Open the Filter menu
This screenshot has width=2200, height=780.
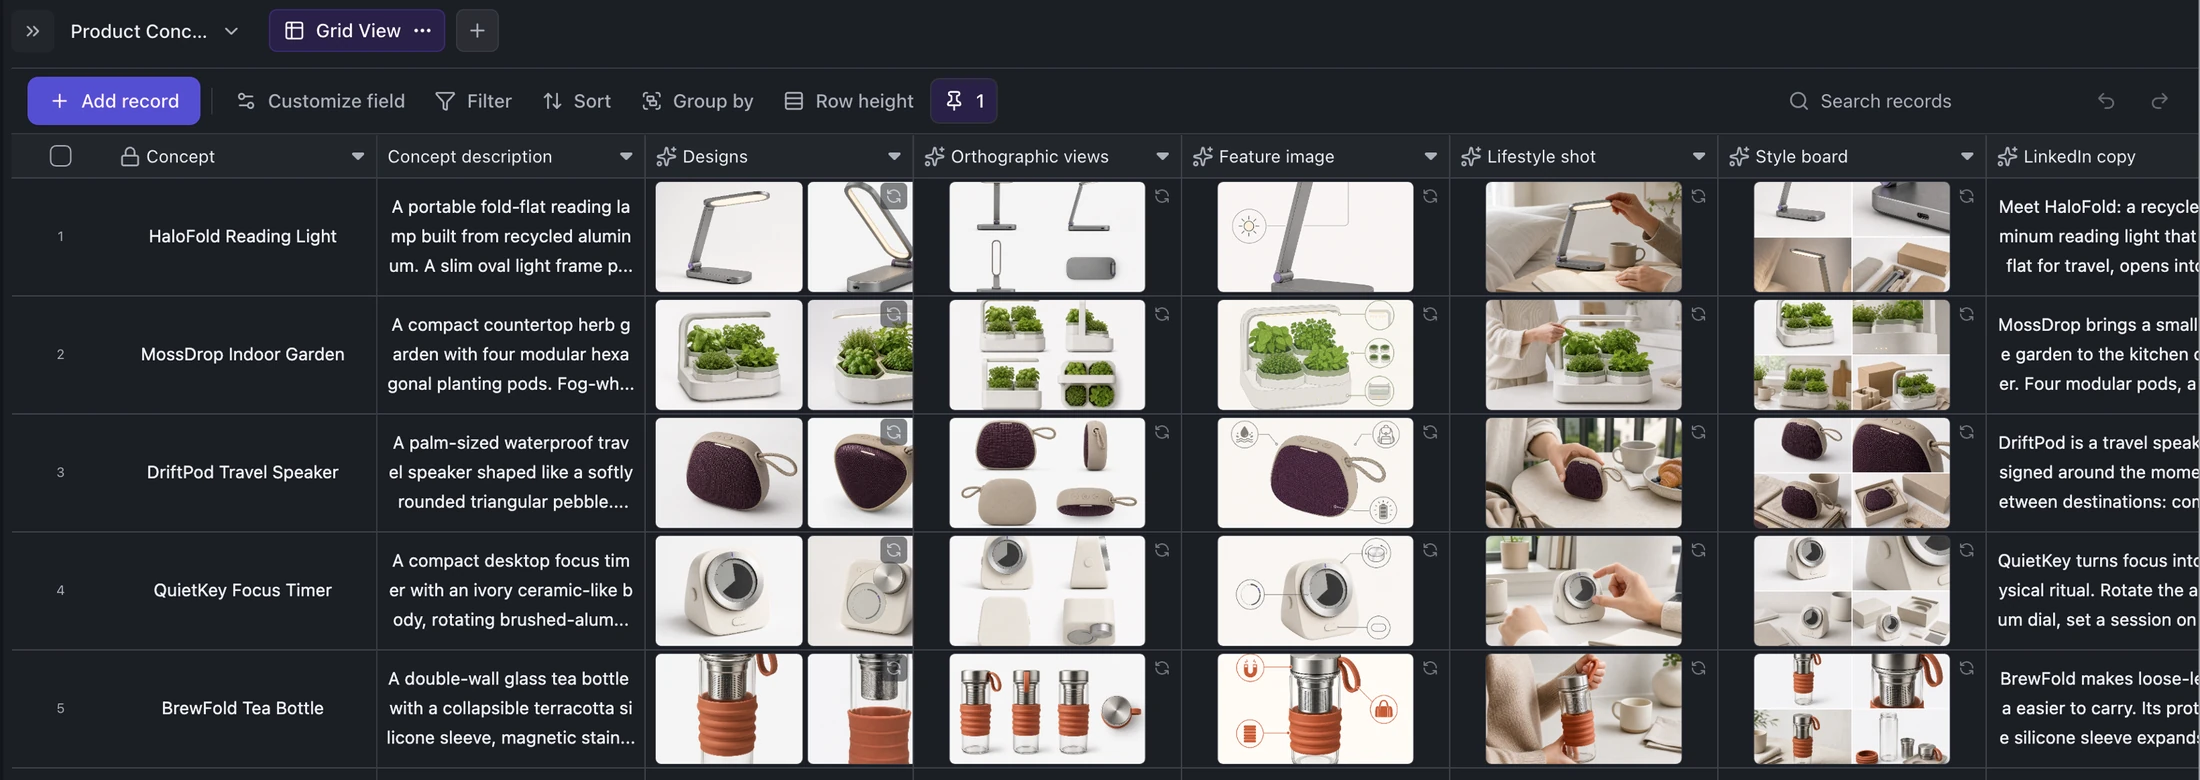point(474,101)
